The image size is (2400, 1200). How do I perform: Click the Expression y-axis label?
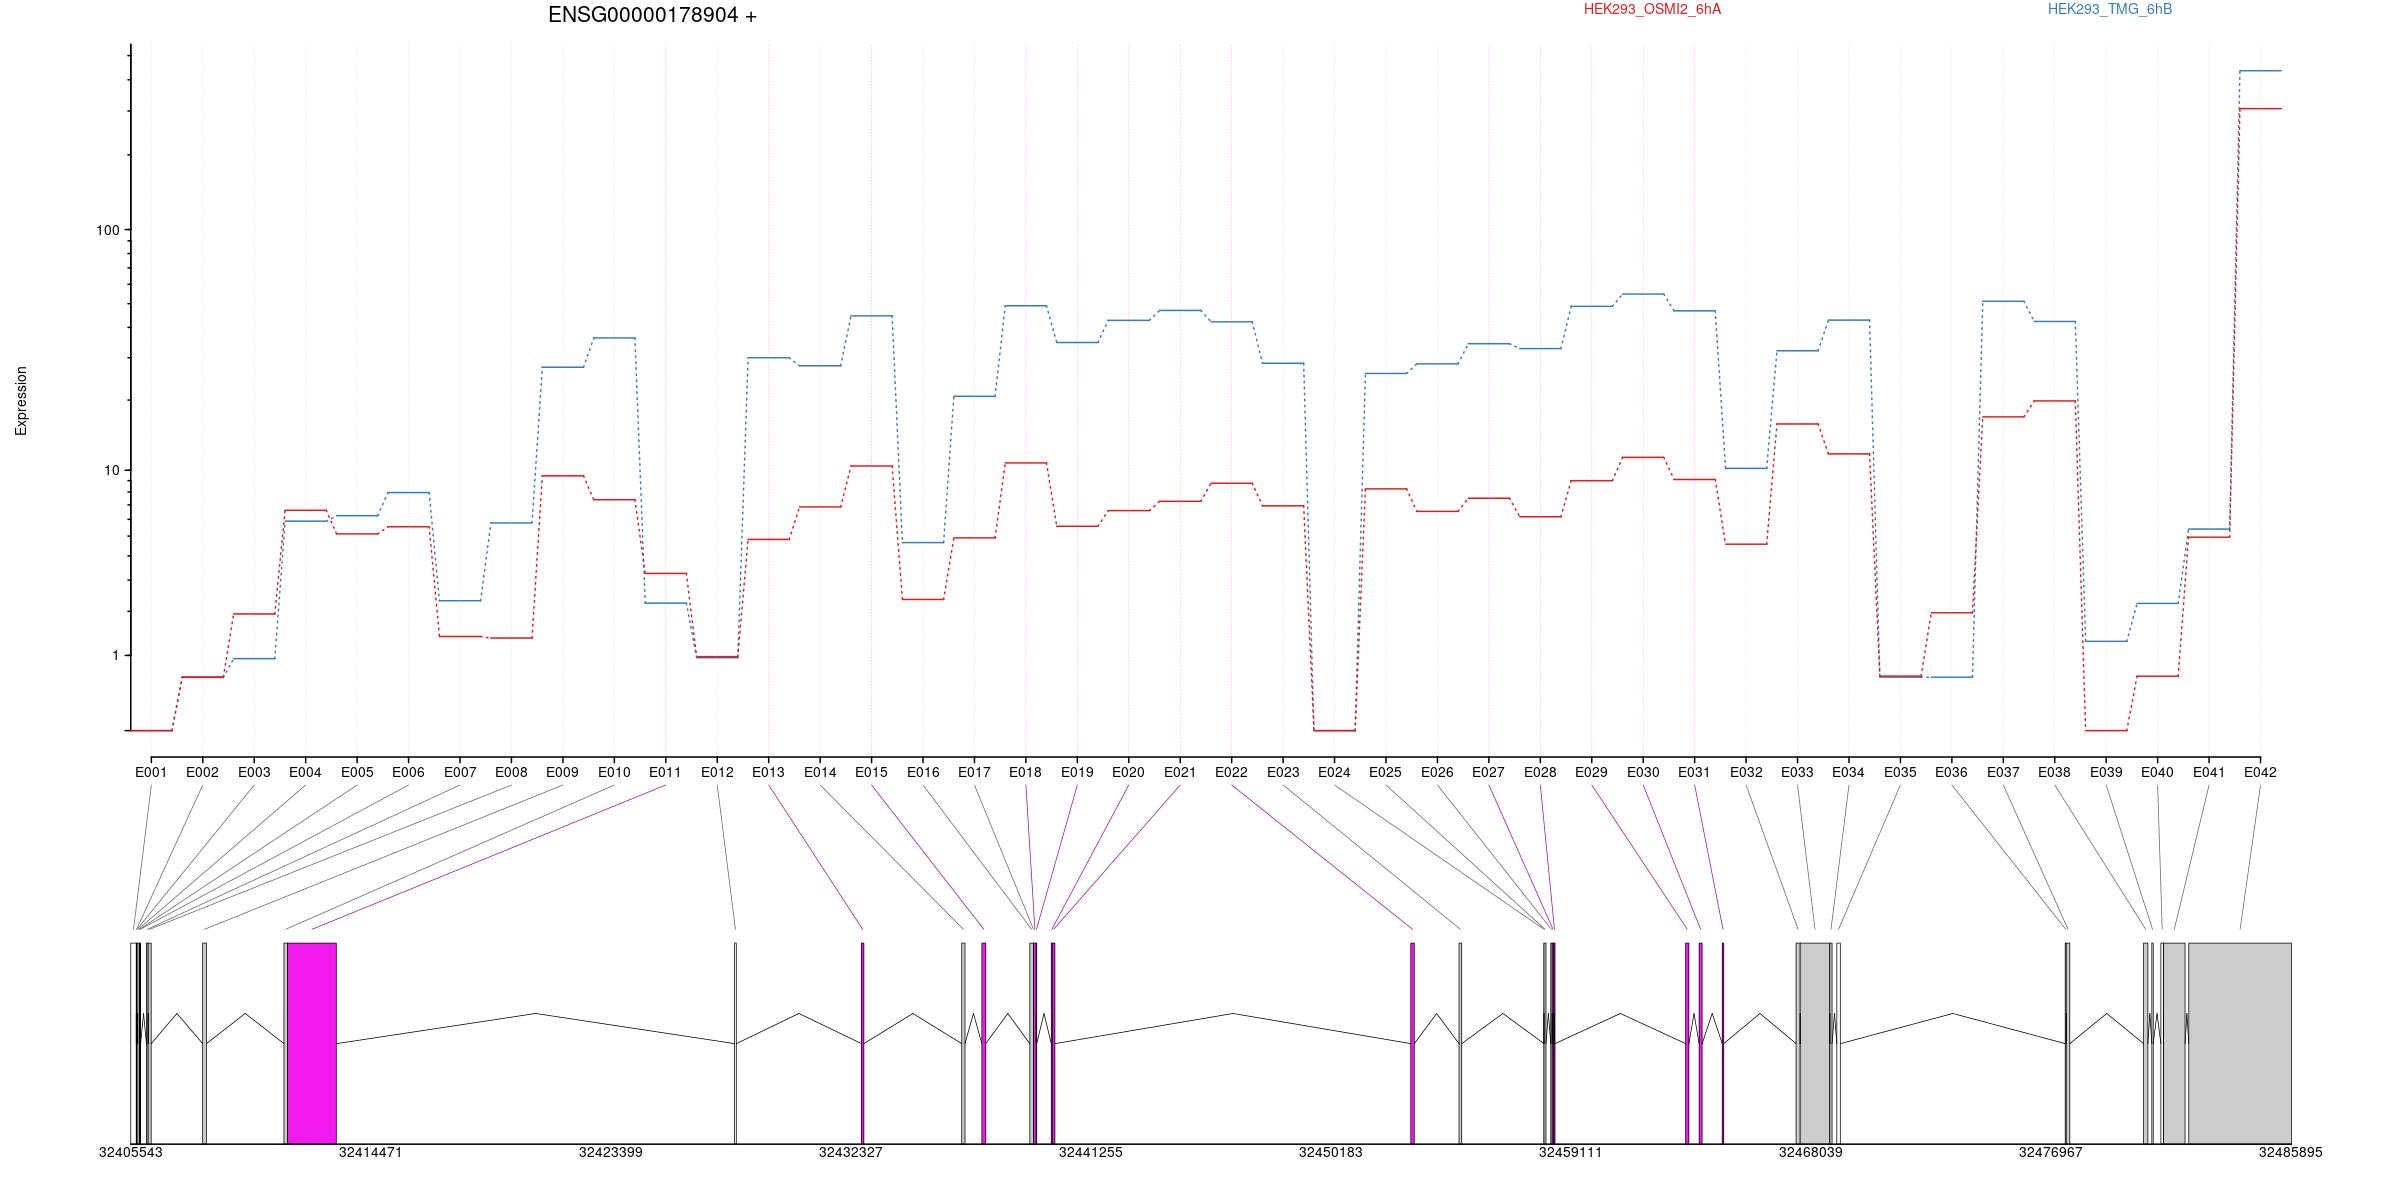(21, 401)
